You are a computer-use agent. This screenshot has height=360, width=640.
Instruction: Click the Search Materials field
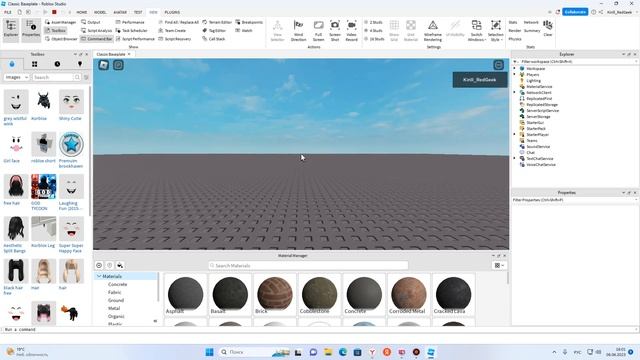pos(308,265)
